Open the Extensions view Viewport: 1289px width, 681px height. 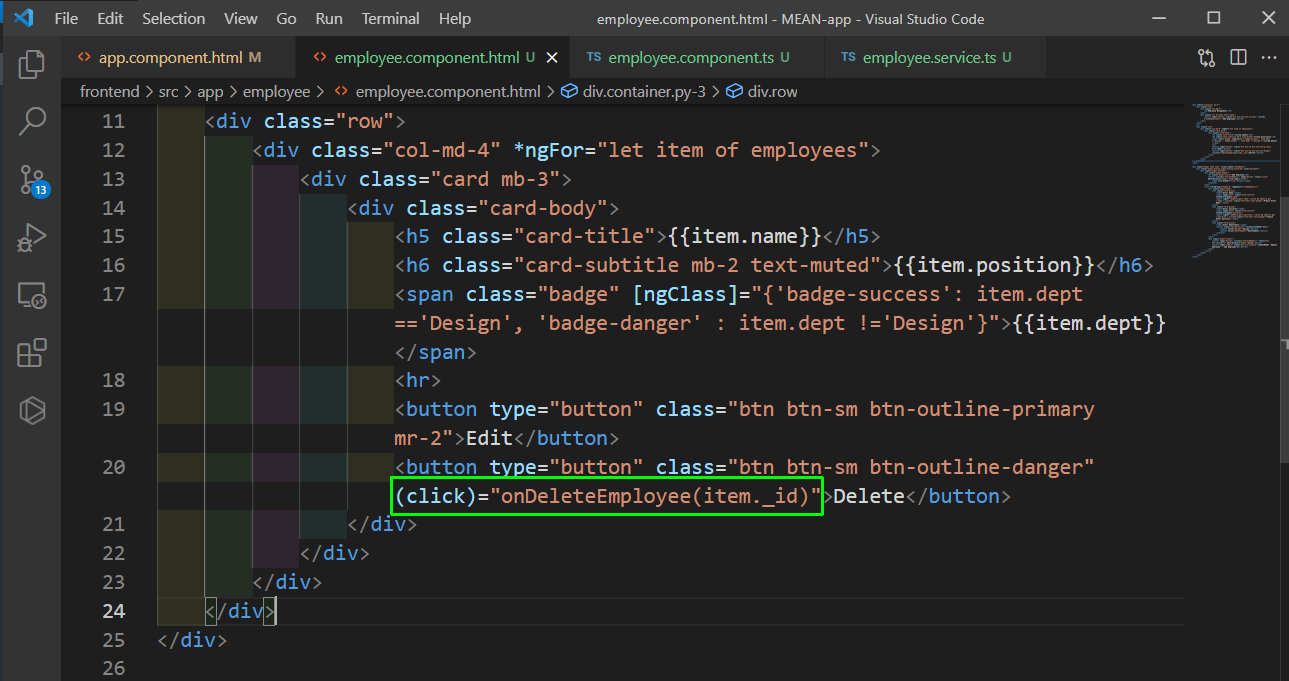point(31,353)
